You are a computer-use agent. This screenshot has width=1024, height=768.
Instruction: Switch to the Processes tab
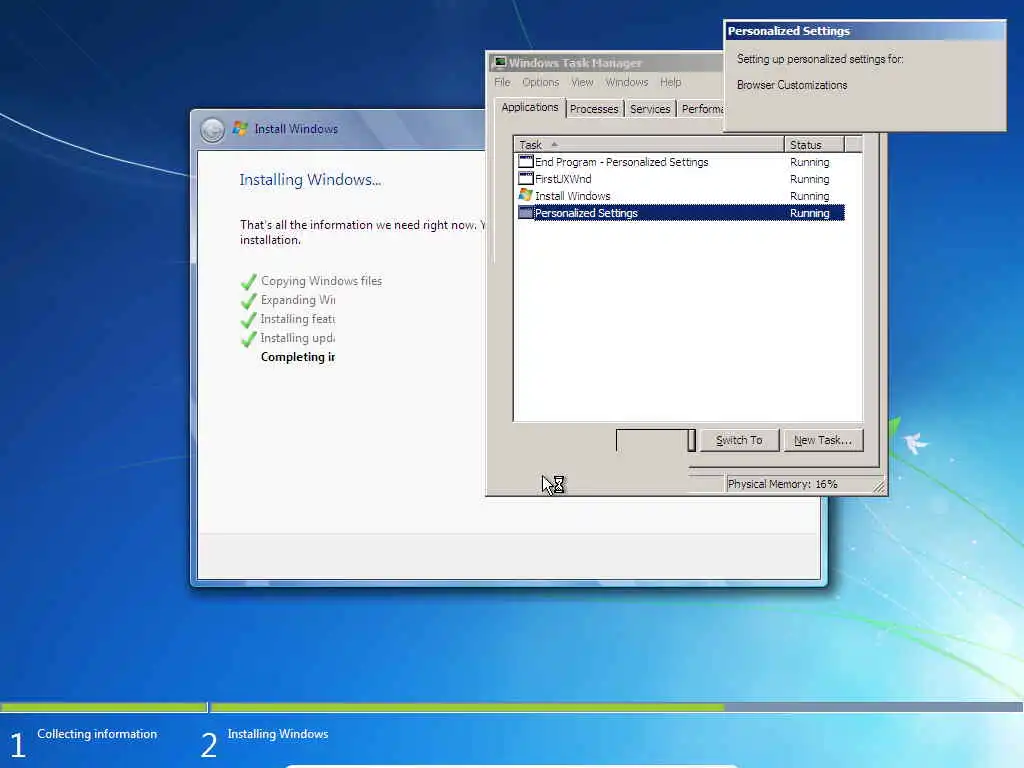click(594, 109)
